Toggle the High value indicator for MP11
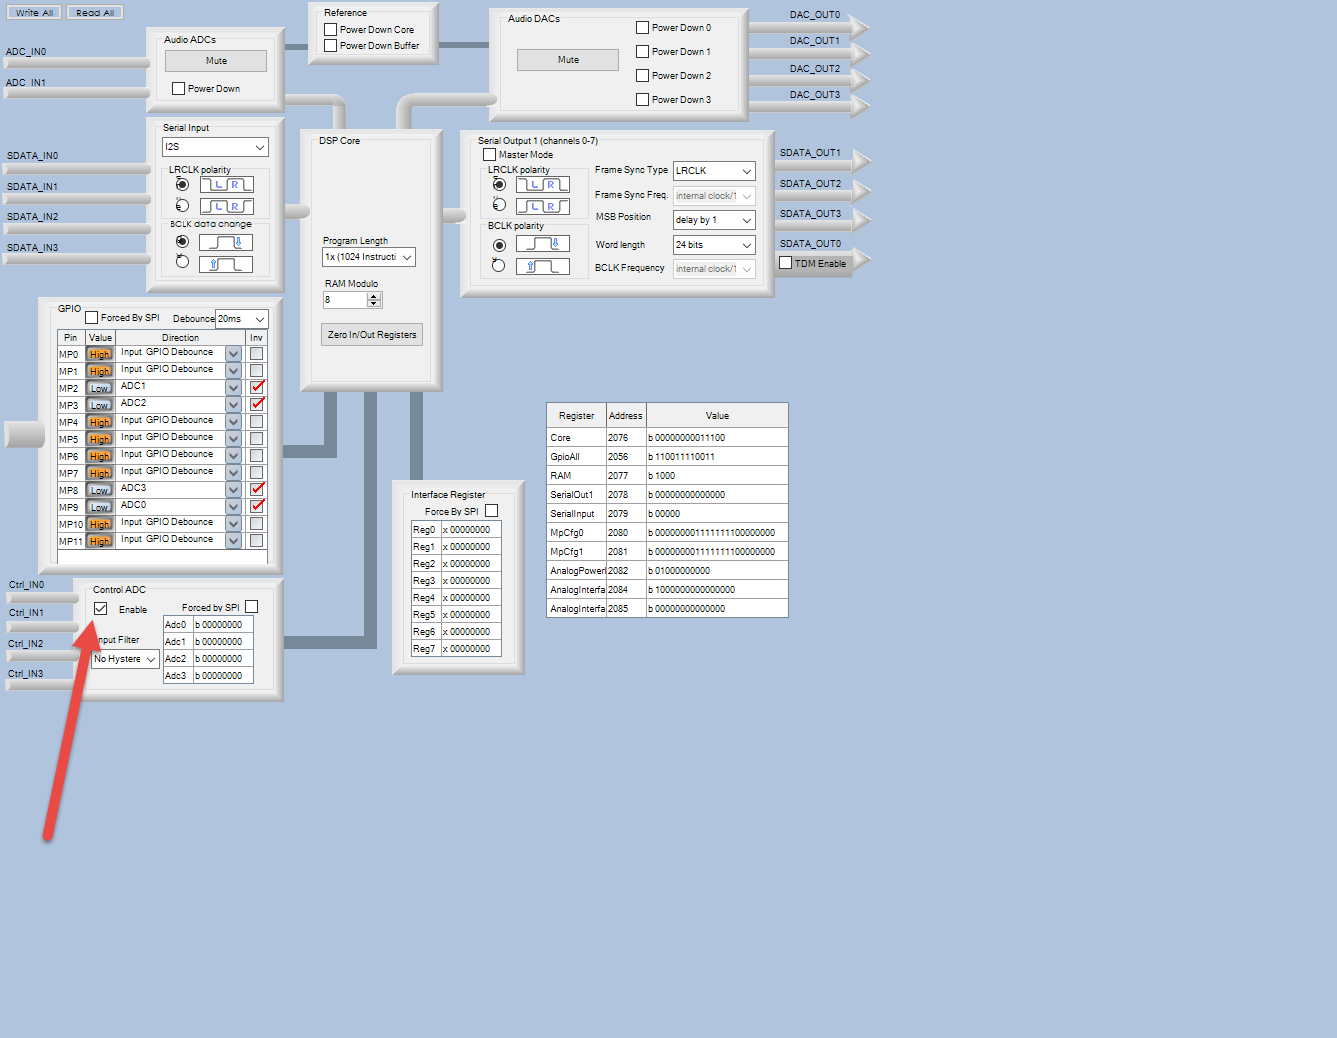Screen dimensions: 1337x1038 99,541
